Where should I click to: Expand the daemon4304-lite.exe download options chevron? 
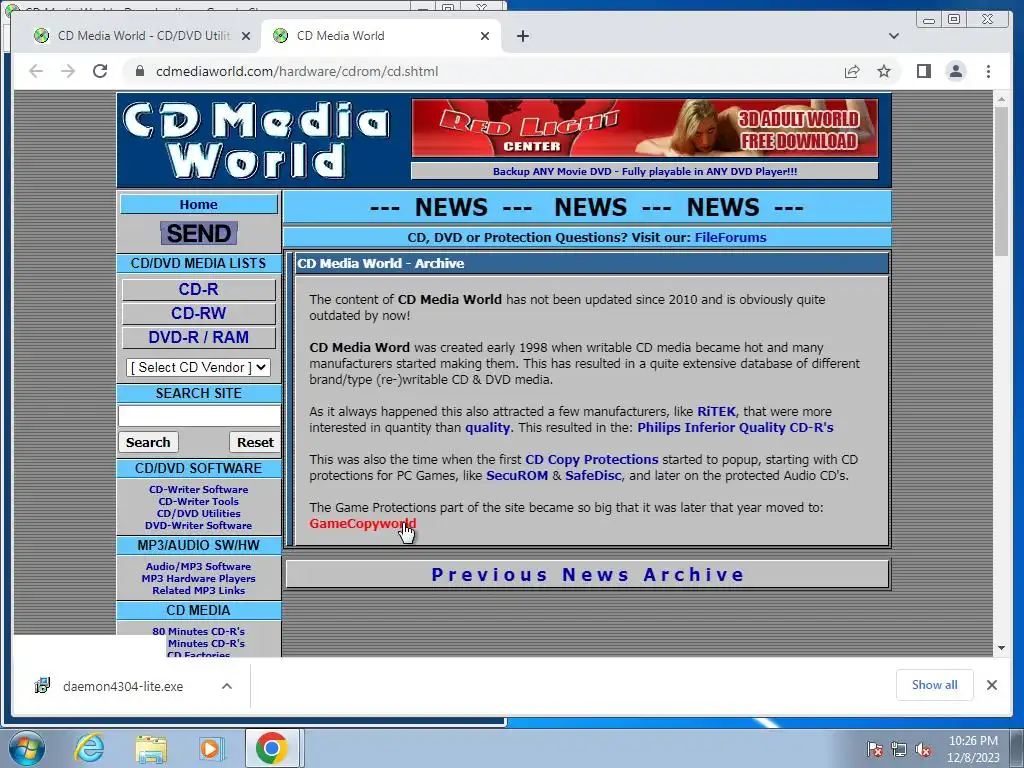tap(227, 686)
